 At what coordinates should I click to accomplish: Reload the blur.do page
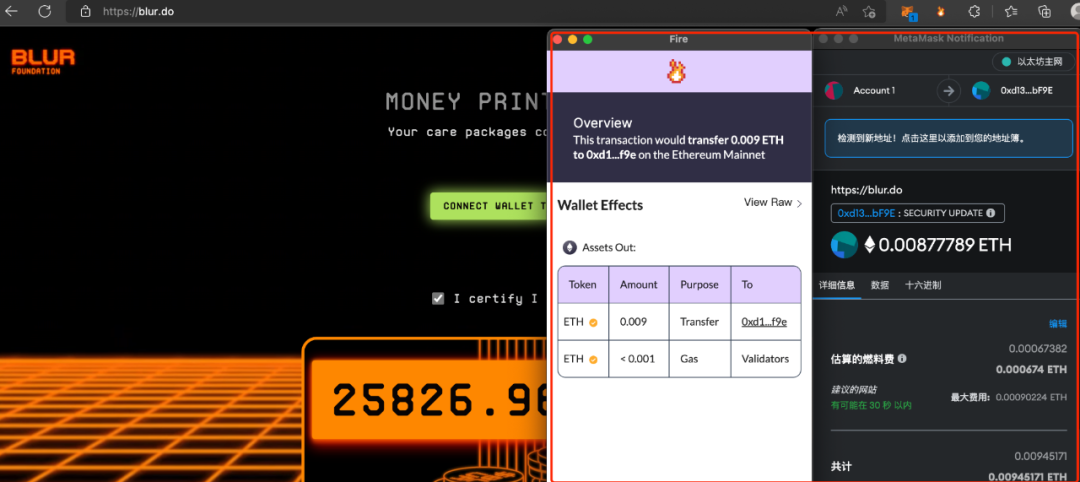point(45,11)
